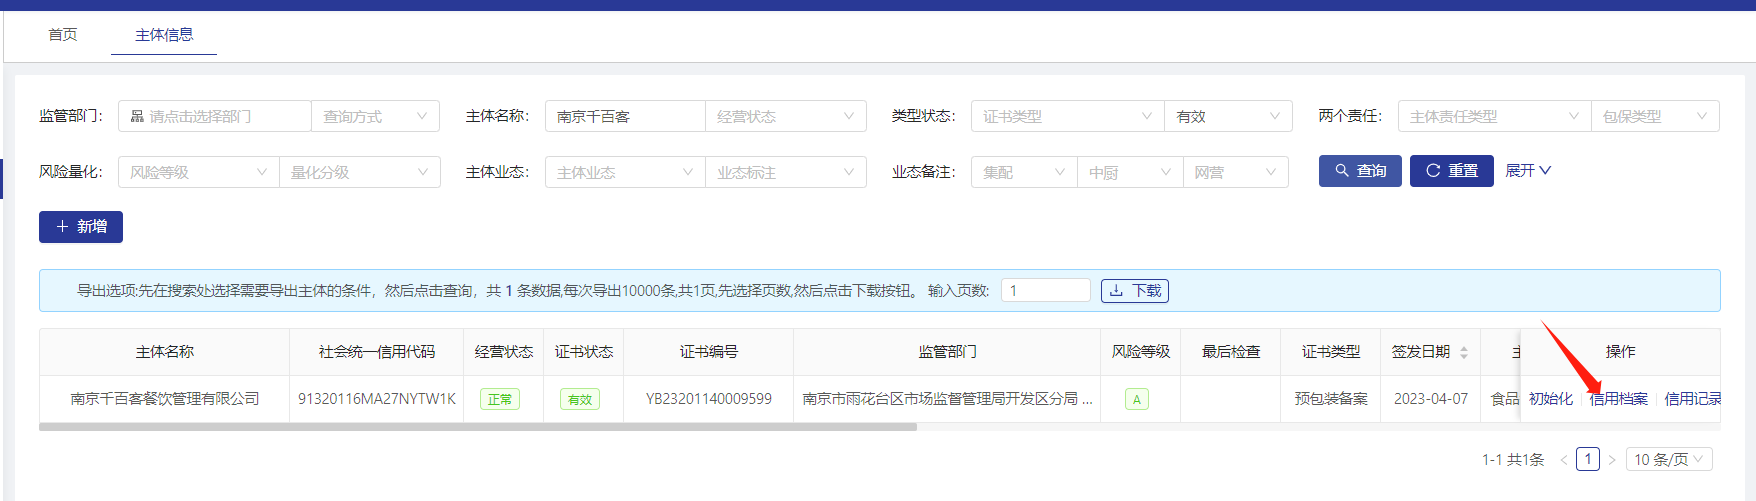
Task: Go to next page arrow
Action: [1612, 460]
